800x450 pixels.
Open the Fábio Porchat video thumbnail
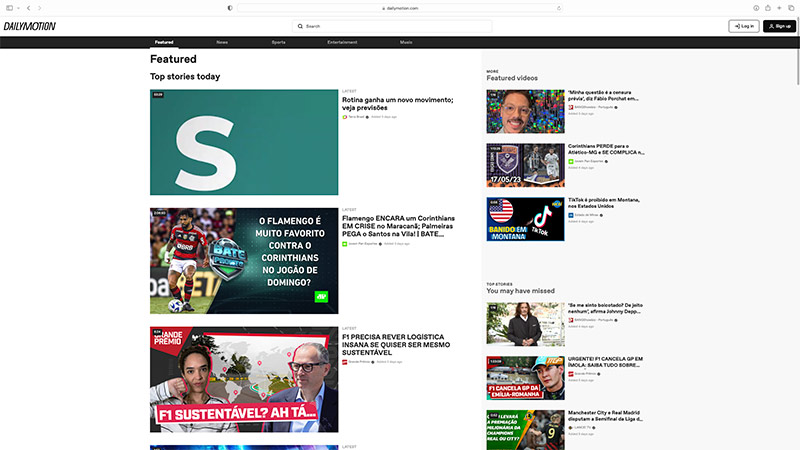526,111
